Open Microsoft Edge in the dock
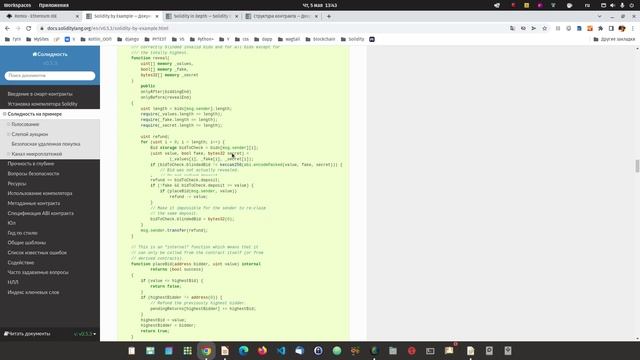The width and height of the screenshot is (640, 360). pos(244,351)
